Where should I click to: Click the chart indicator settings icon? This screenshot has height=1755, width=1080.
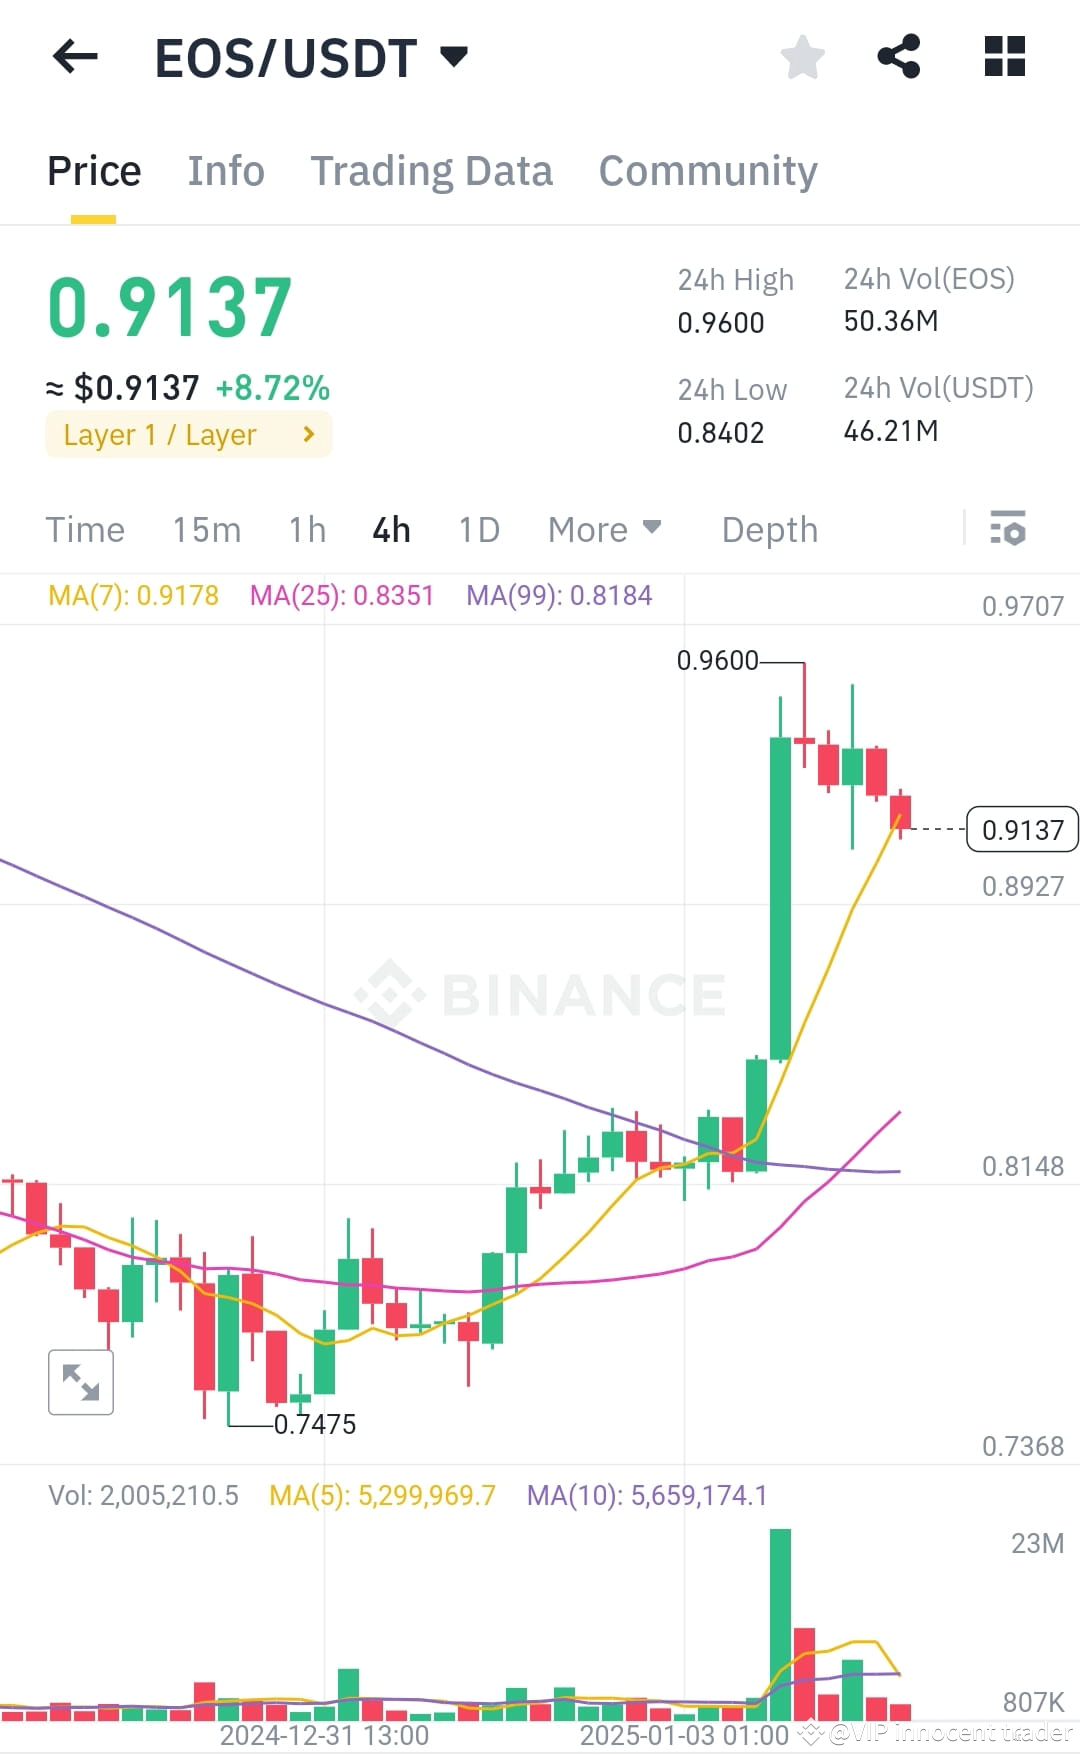[x=1008, y=529]
